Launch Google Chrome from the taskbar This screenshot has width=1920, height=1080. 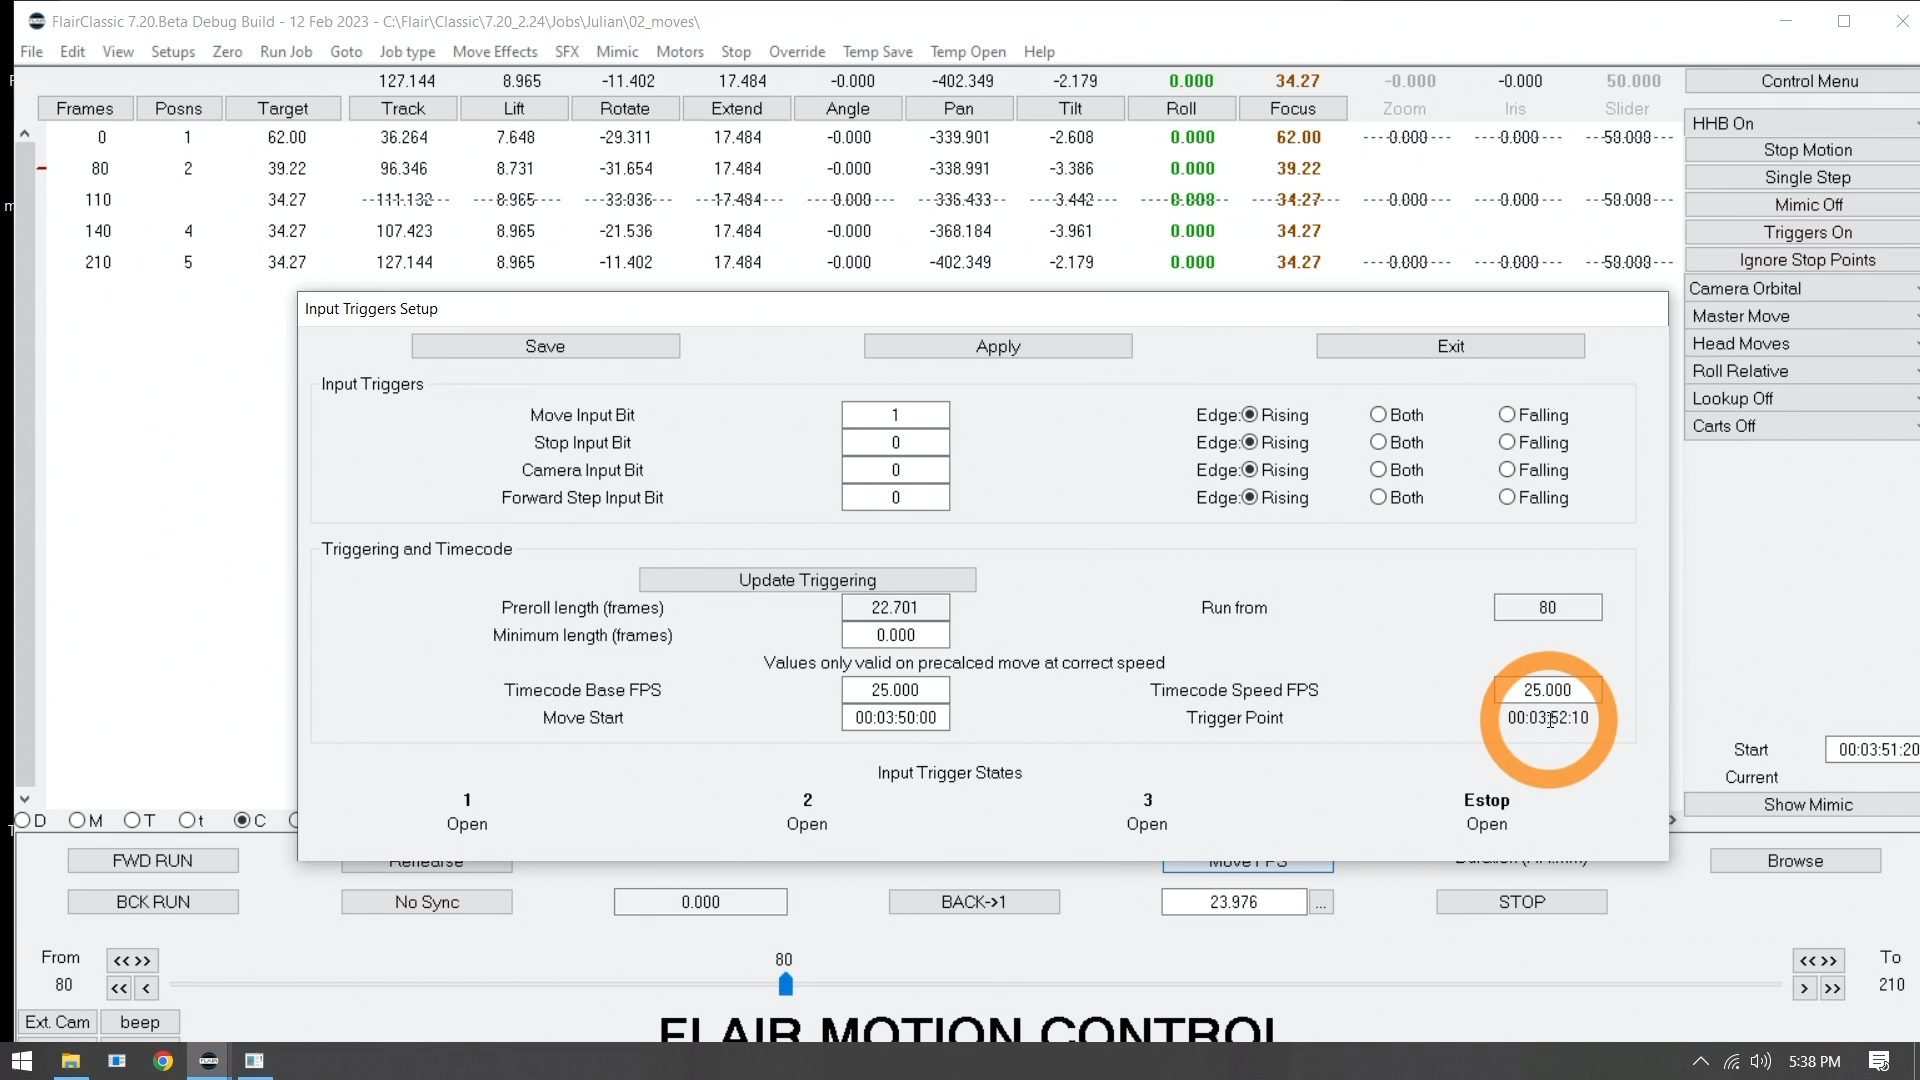[163, 1061]
